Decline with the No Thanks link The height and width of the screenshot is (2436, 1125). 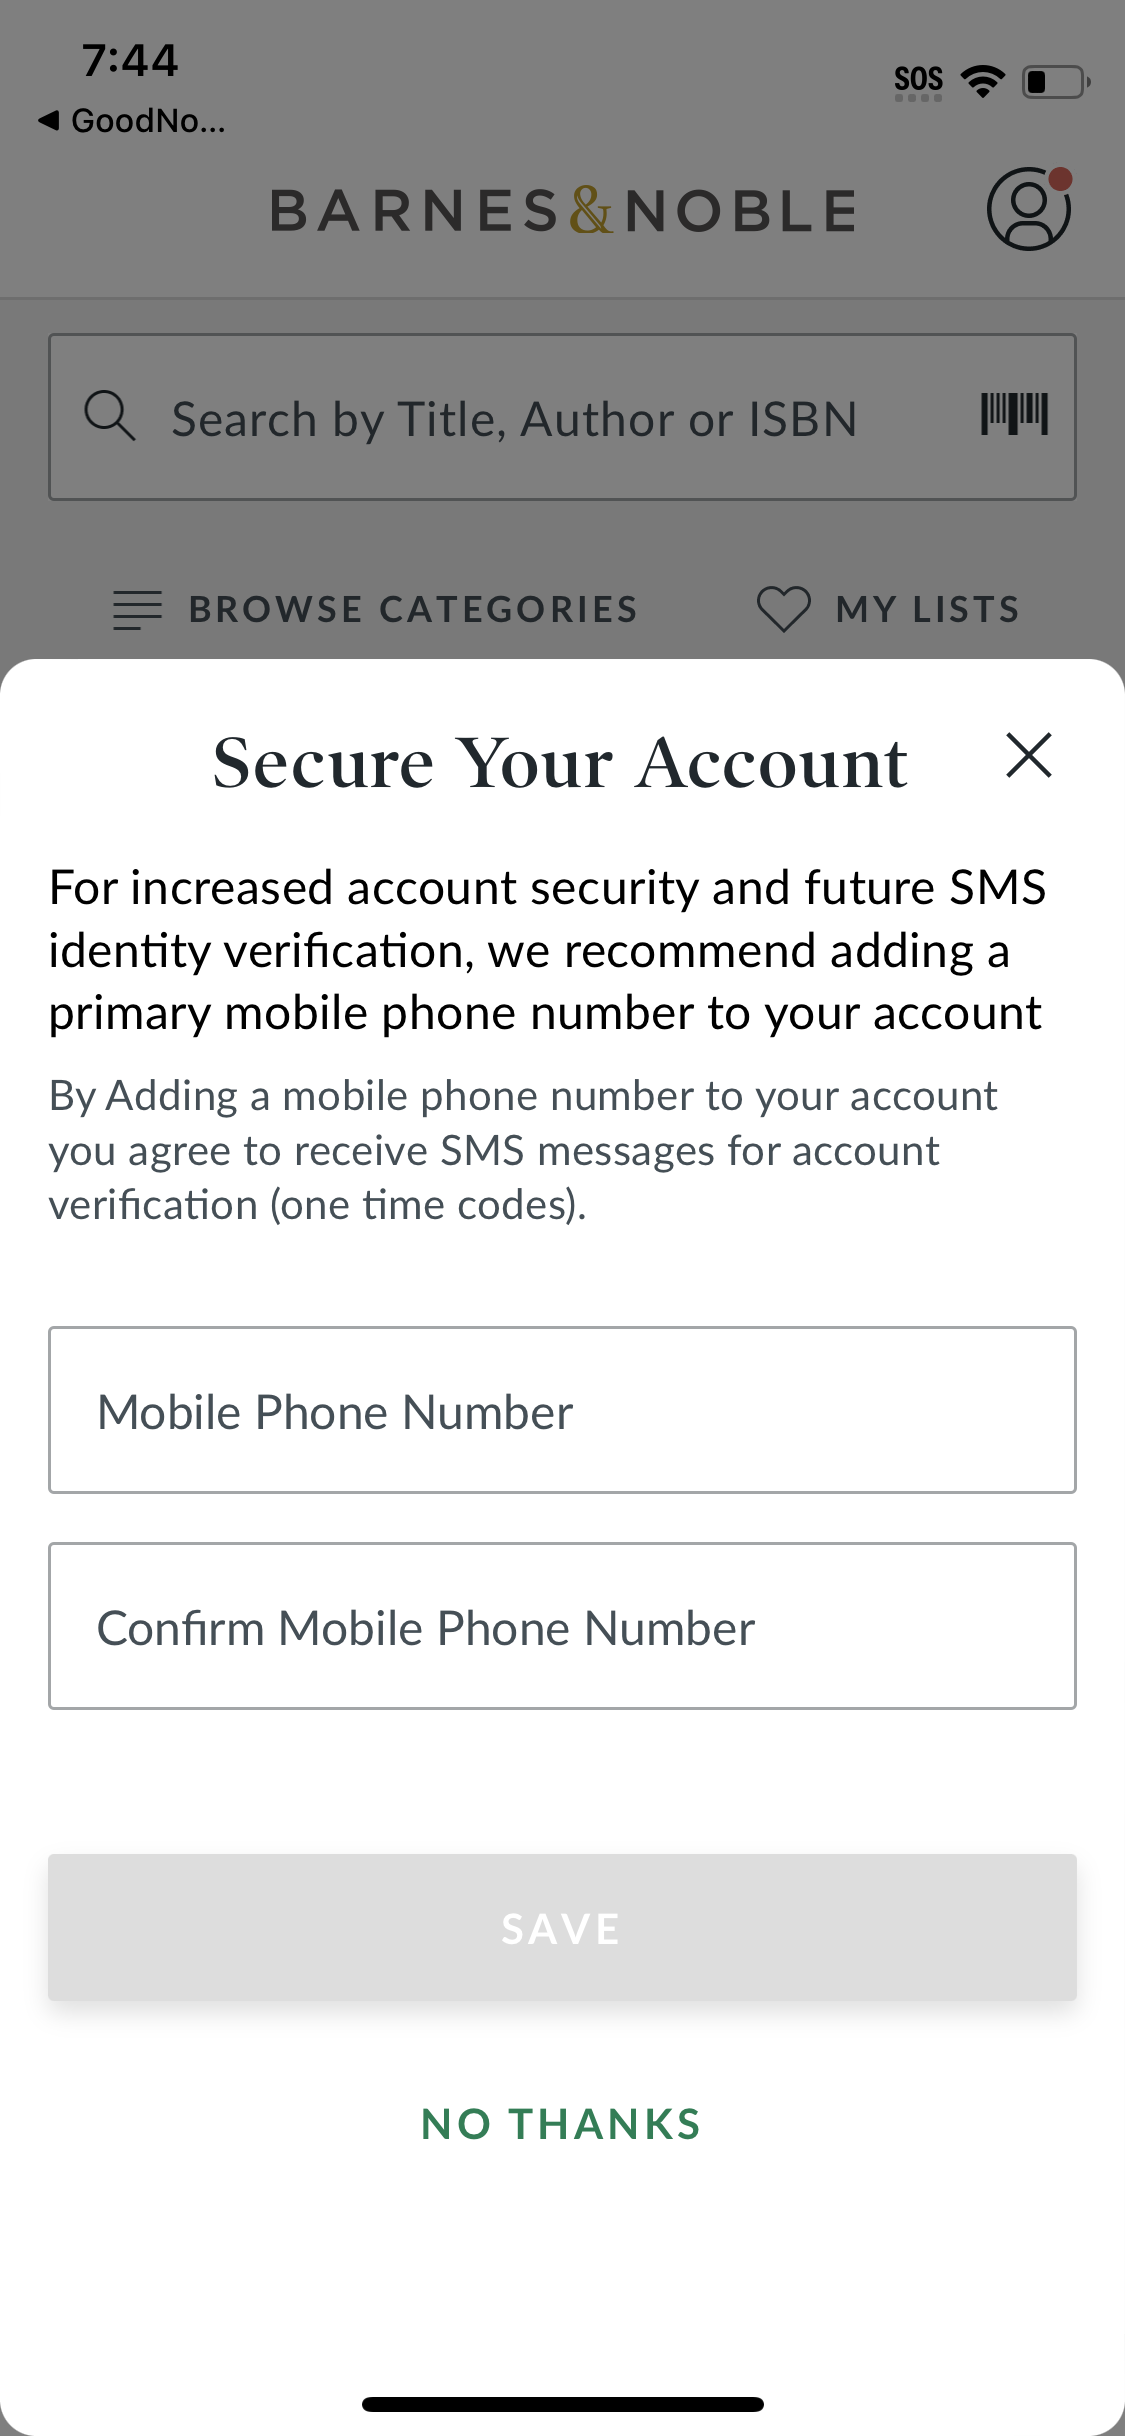click(x=561, y=2124)
